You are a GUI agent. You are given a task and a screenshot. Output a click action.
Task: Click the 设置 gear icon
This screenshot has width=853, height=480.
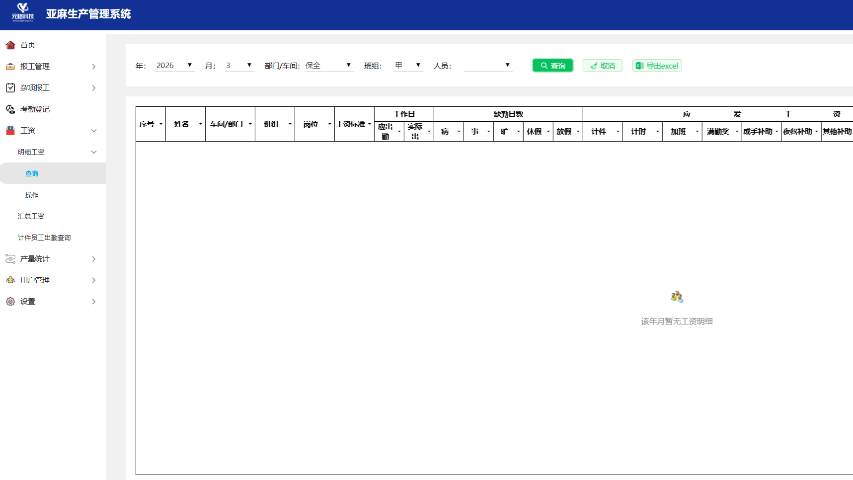(10, 301)
